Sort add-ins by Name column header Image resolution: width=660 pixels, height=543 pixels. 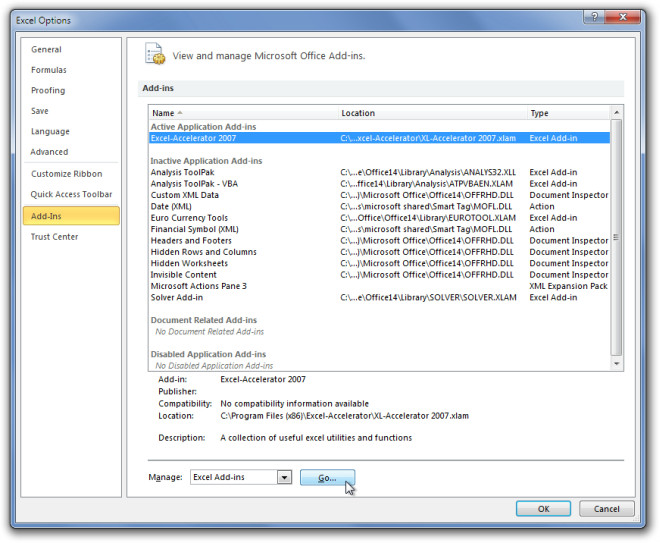tap(243, 113)
